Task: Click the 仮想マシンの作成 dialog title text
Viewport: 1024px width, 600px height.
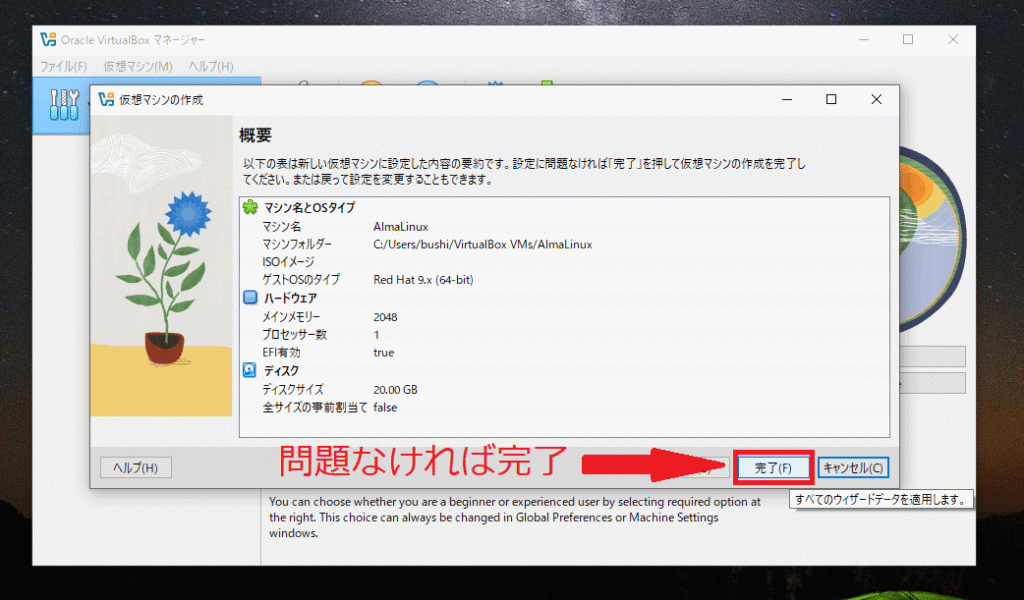Action: [161, 100]
